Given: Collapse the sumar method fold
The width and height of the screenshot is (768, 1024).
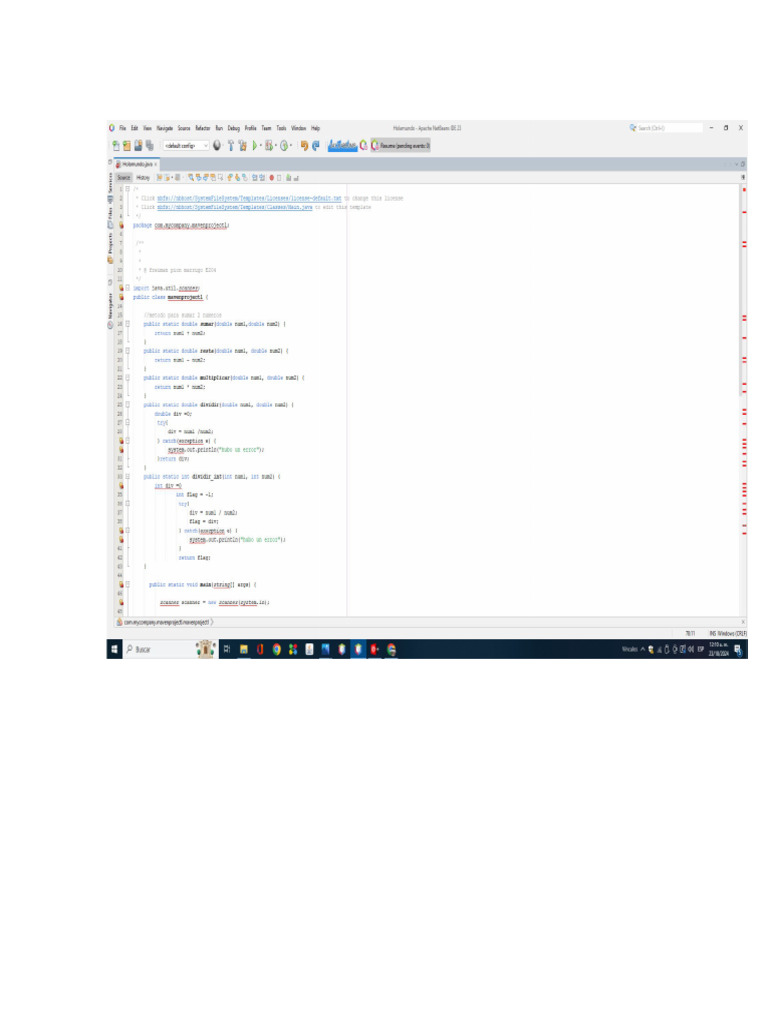Looking at the screenshot, I should click(x=127, y=324).
